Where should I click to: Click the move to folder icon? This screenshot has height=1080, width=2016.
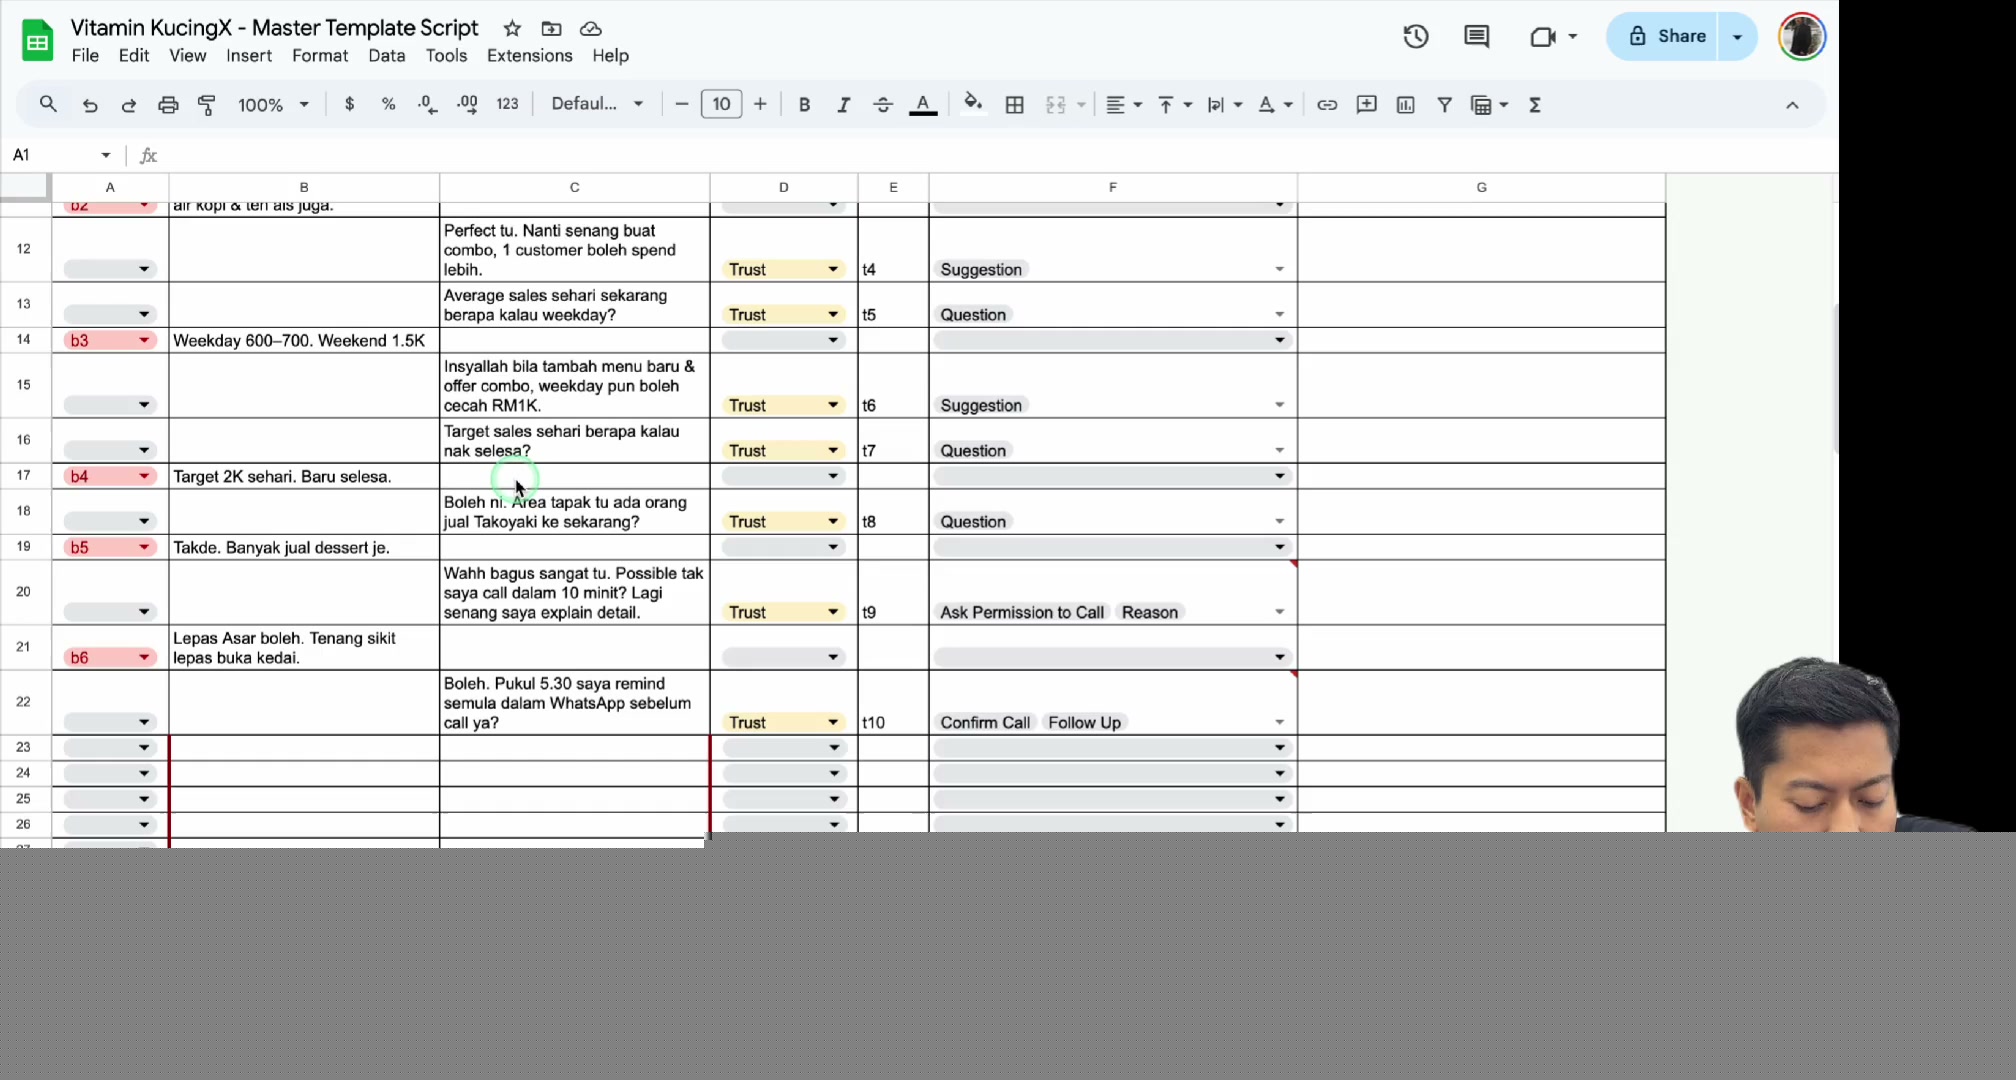click(x=551, y=28)
